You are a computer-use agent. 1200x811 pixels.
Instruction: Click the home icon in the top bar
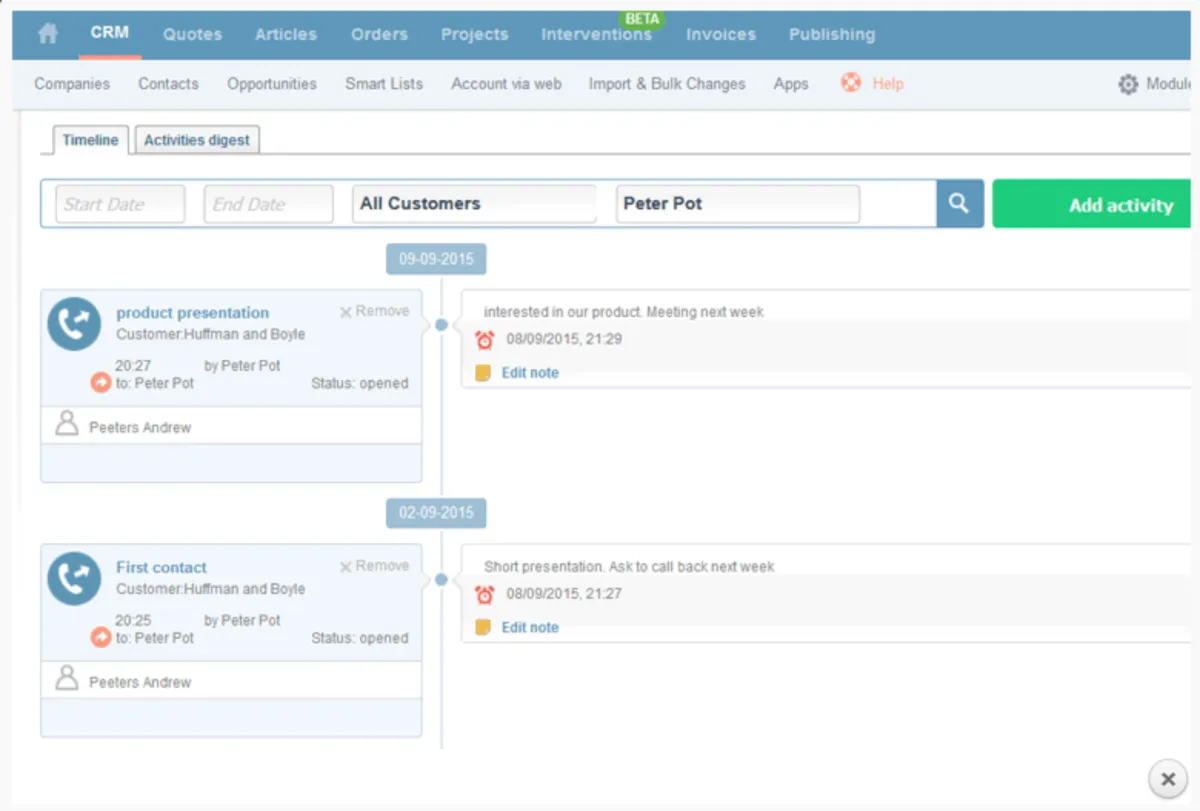click(47, 34)
